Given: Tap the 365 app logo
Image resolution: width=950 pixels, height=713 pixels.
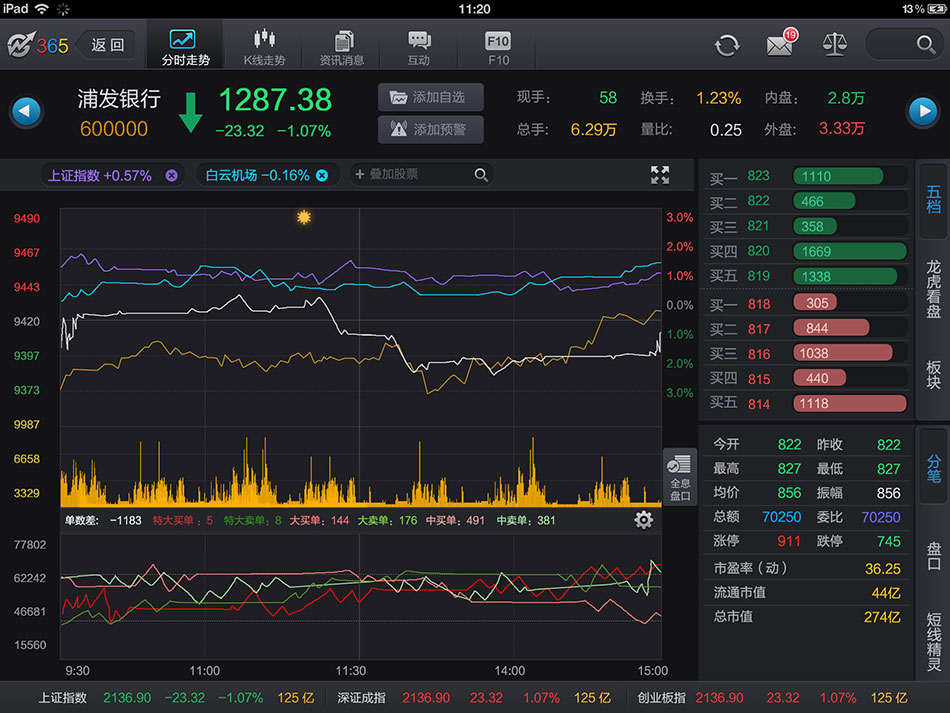Looking at the screenshot, I should [38, 45].
